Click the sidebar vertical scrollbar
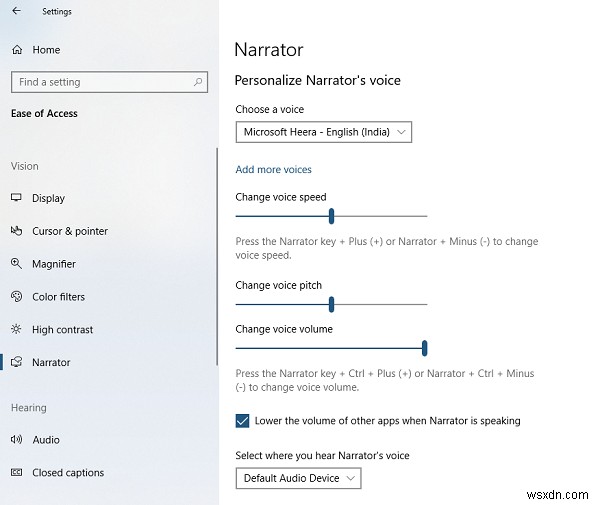600x505 pixels. click(x=217, y=255)
